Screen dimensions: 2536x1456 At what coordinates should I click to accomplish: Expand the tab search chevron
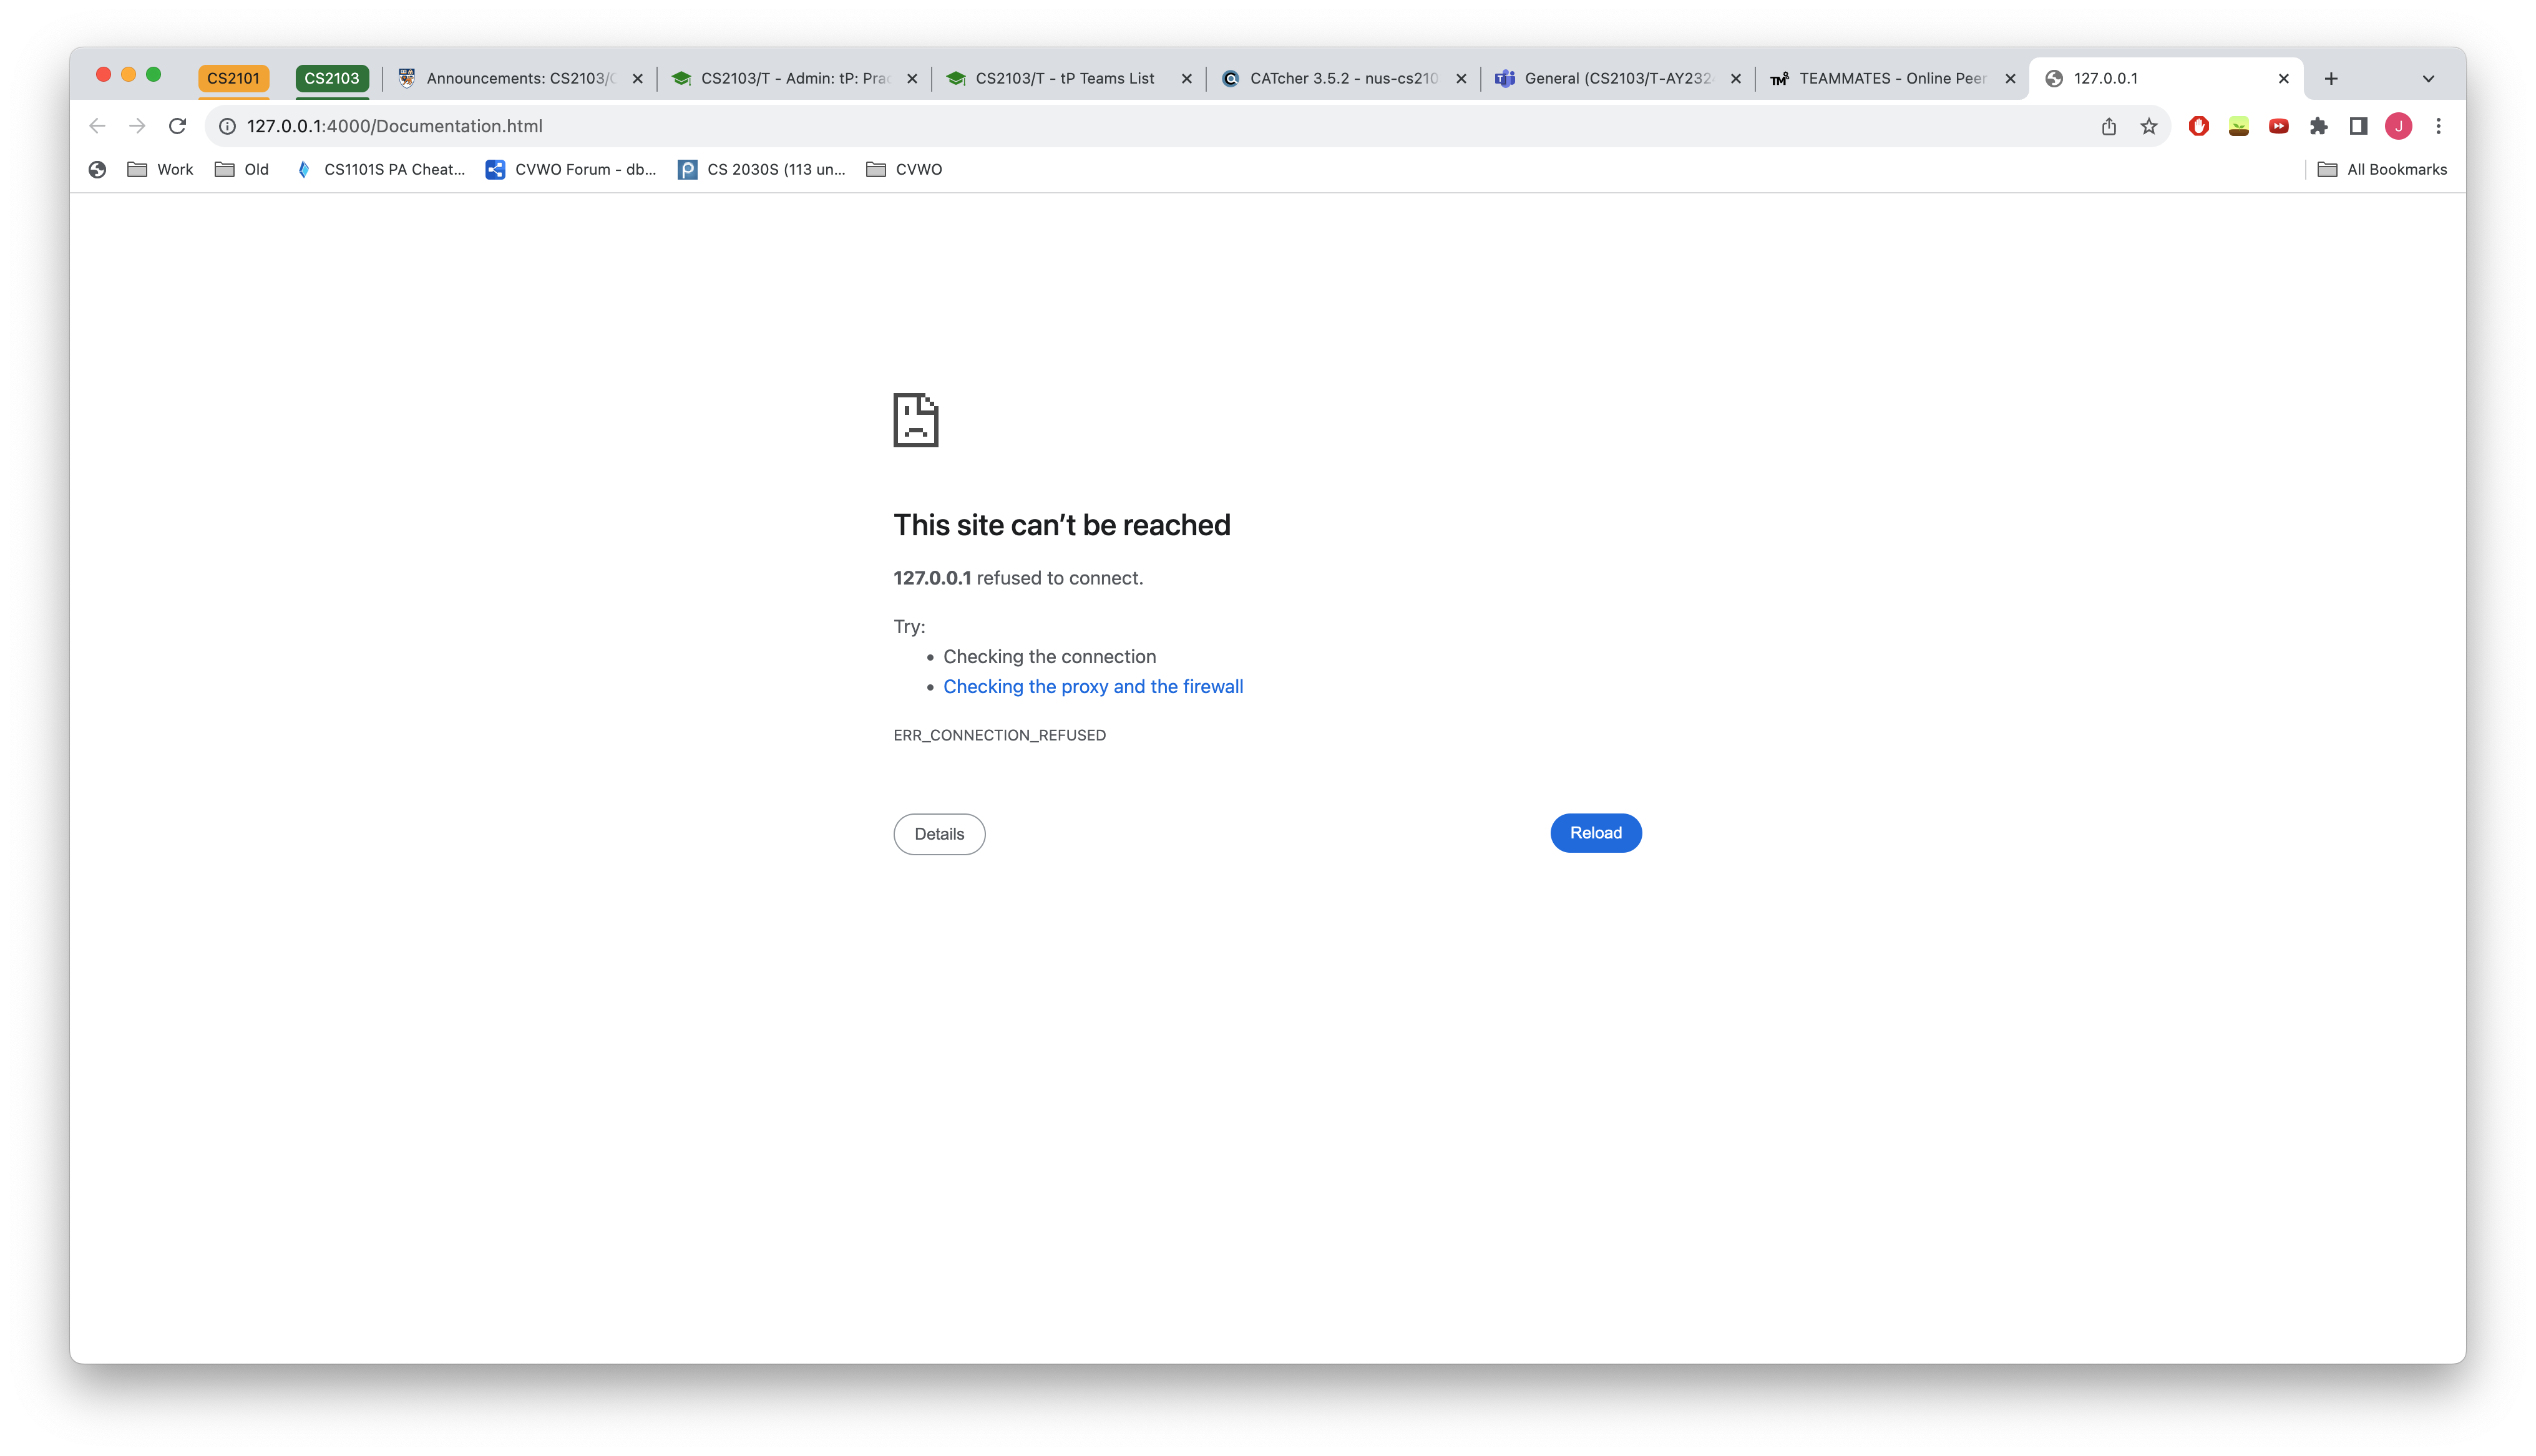[2428, 78]
